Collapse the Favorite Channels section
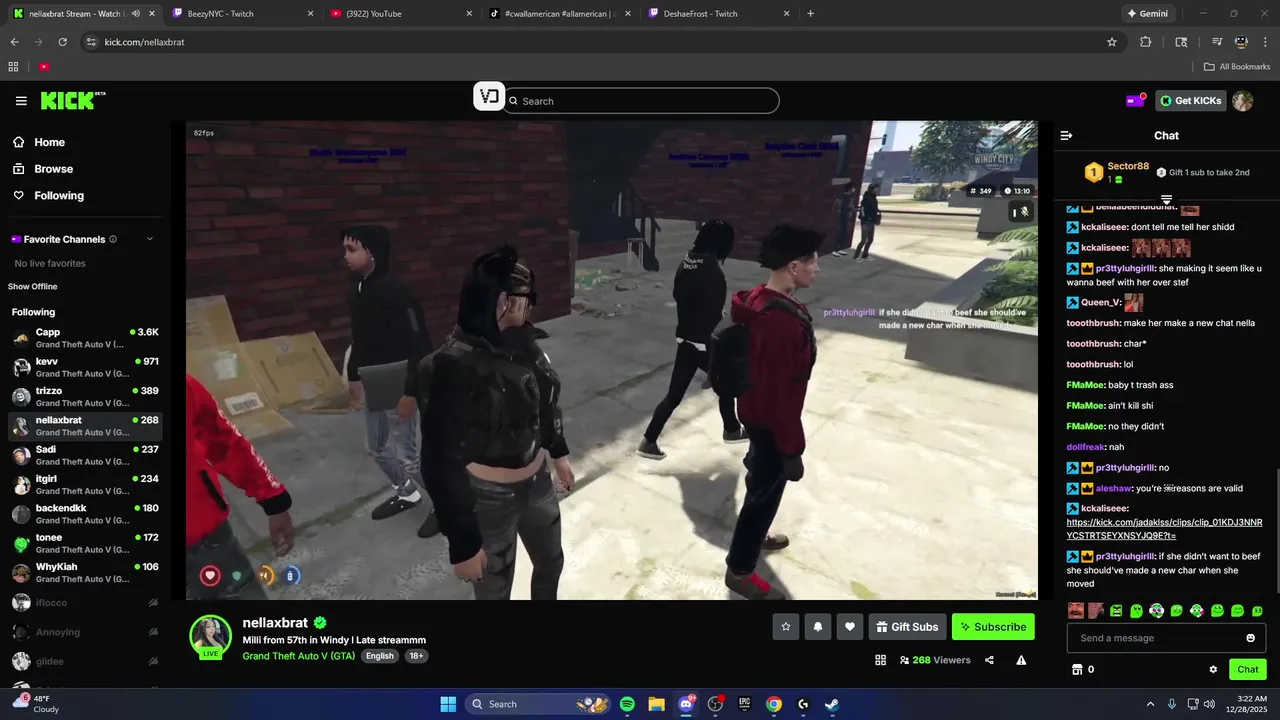This screenshot has height=720, width=1280. pyautogui.click(x=150, y=239)
